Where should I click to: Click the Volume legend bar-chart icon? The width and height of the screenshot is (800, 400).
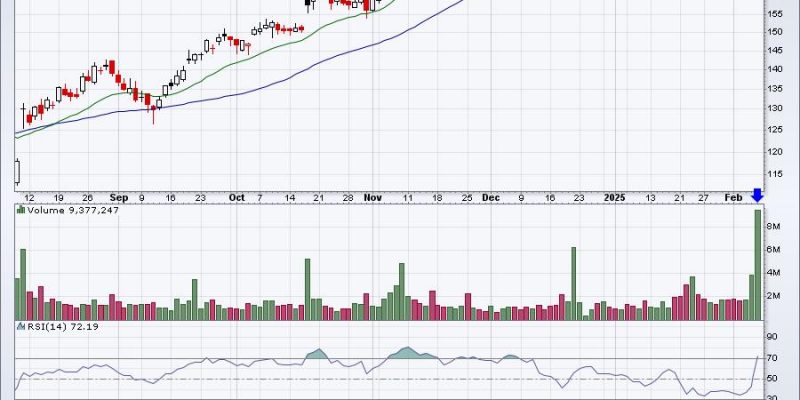pyautogui.click(x=21, y=210)
